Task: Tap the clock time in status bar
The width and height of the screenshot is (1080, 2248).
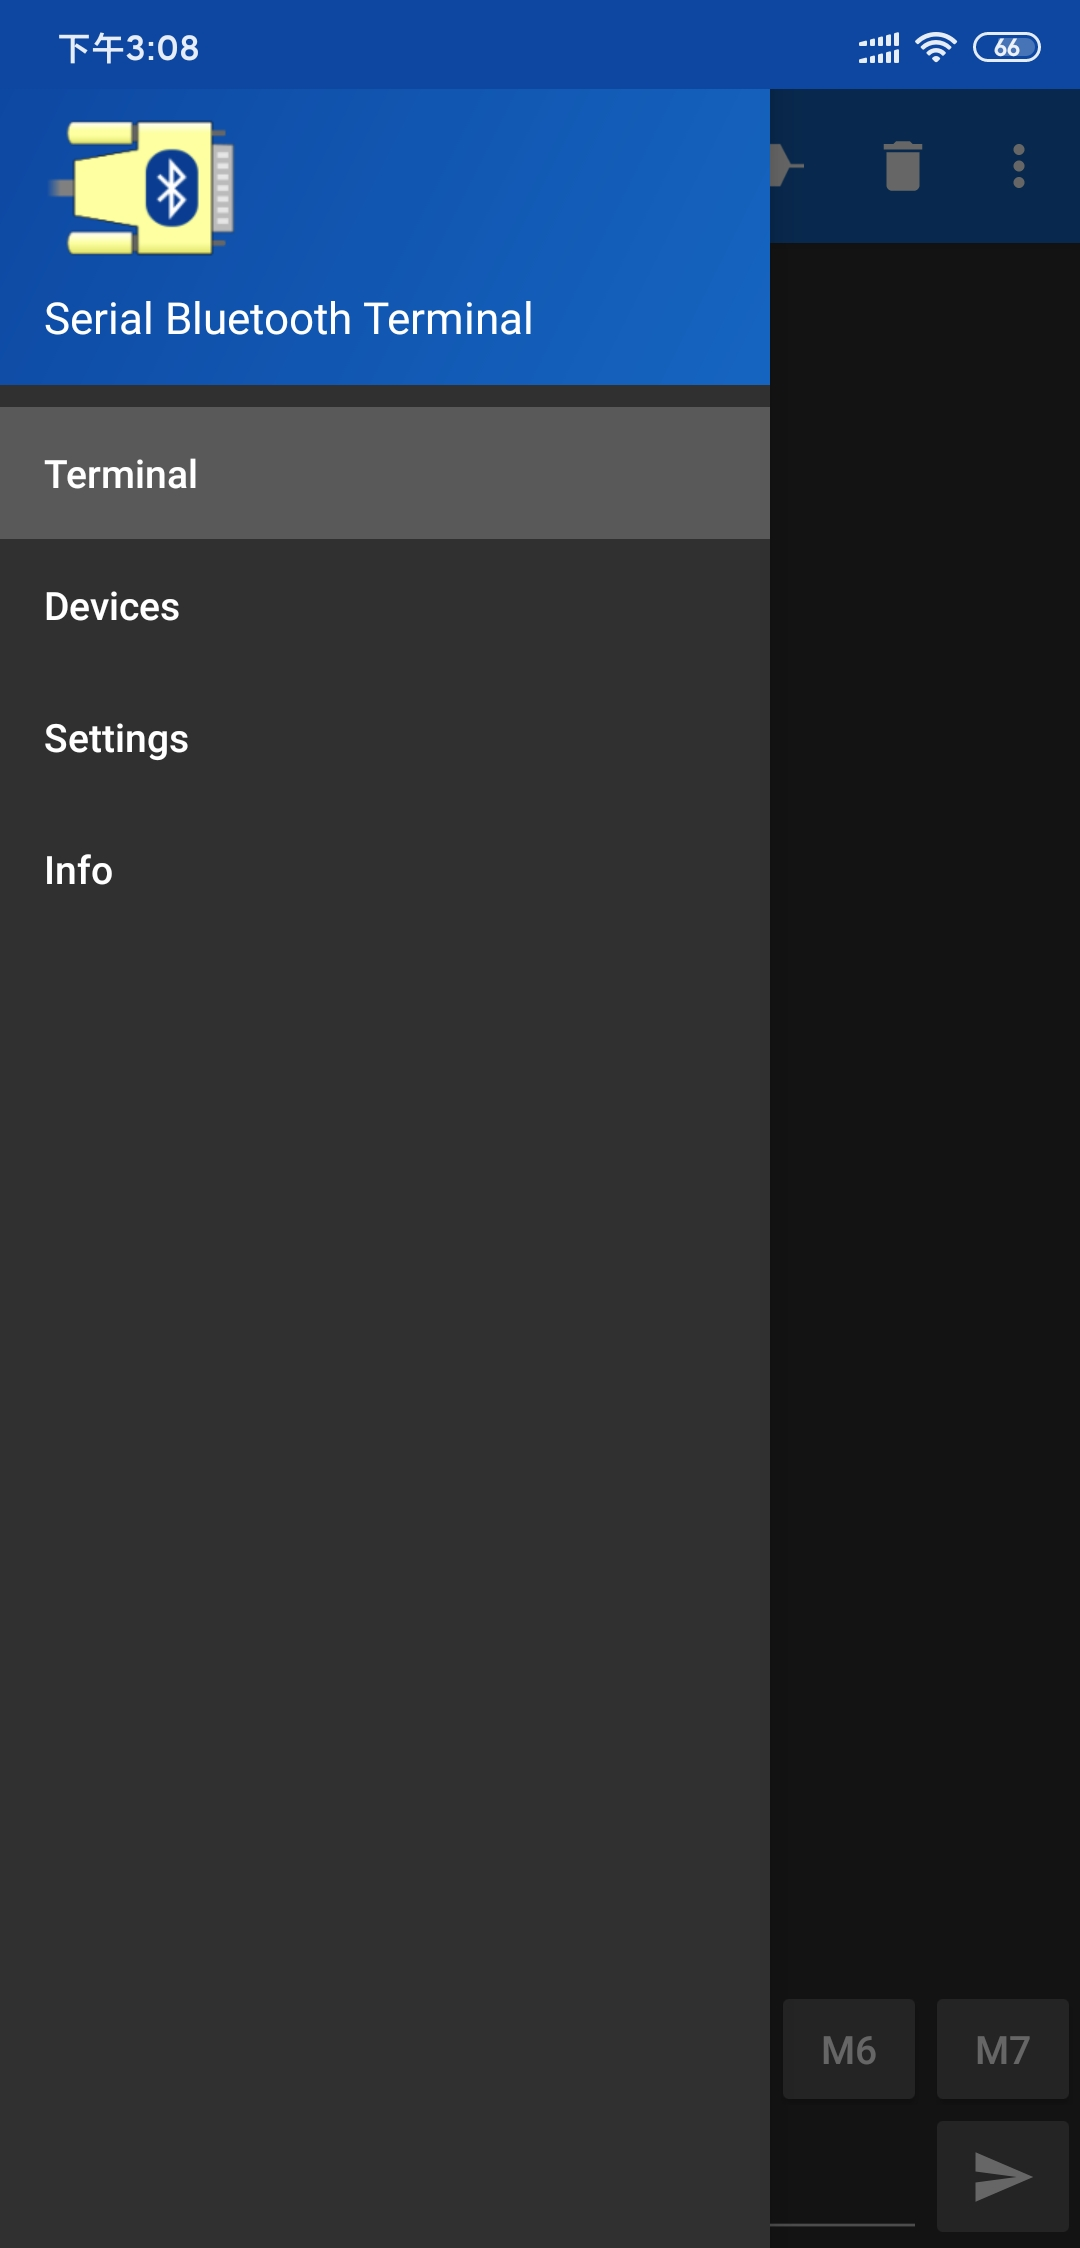Action: click(x=129, y=48)
